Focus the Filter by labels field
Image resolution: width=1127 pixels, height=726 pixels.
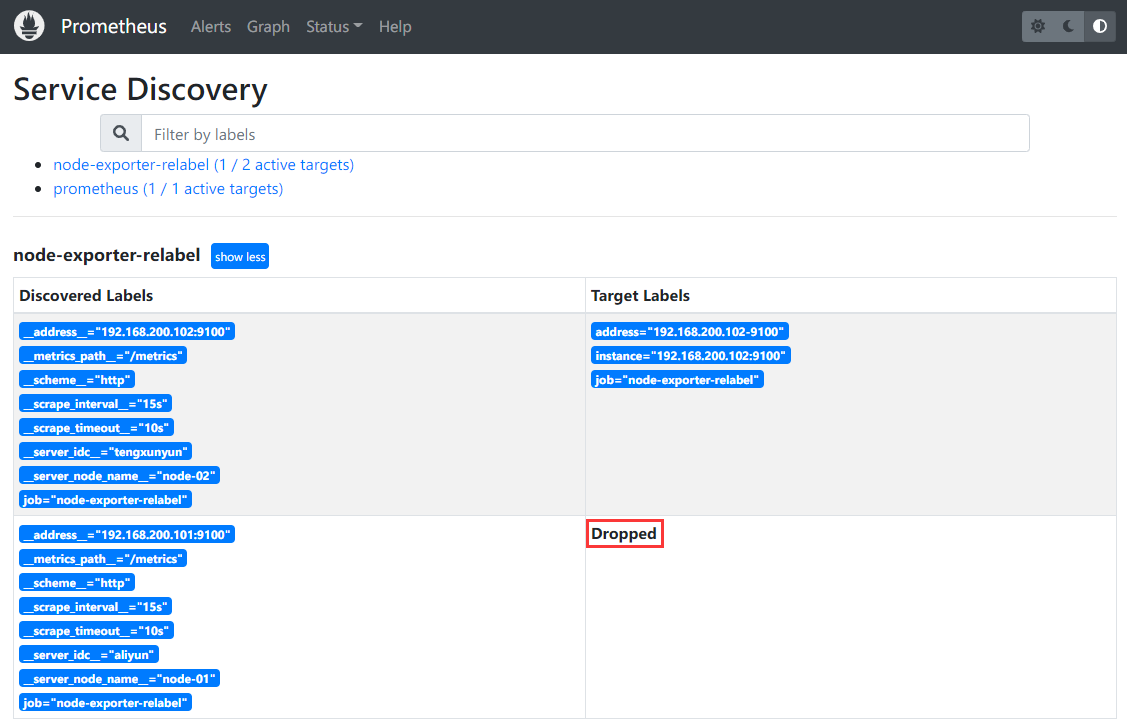click(585, 134)
